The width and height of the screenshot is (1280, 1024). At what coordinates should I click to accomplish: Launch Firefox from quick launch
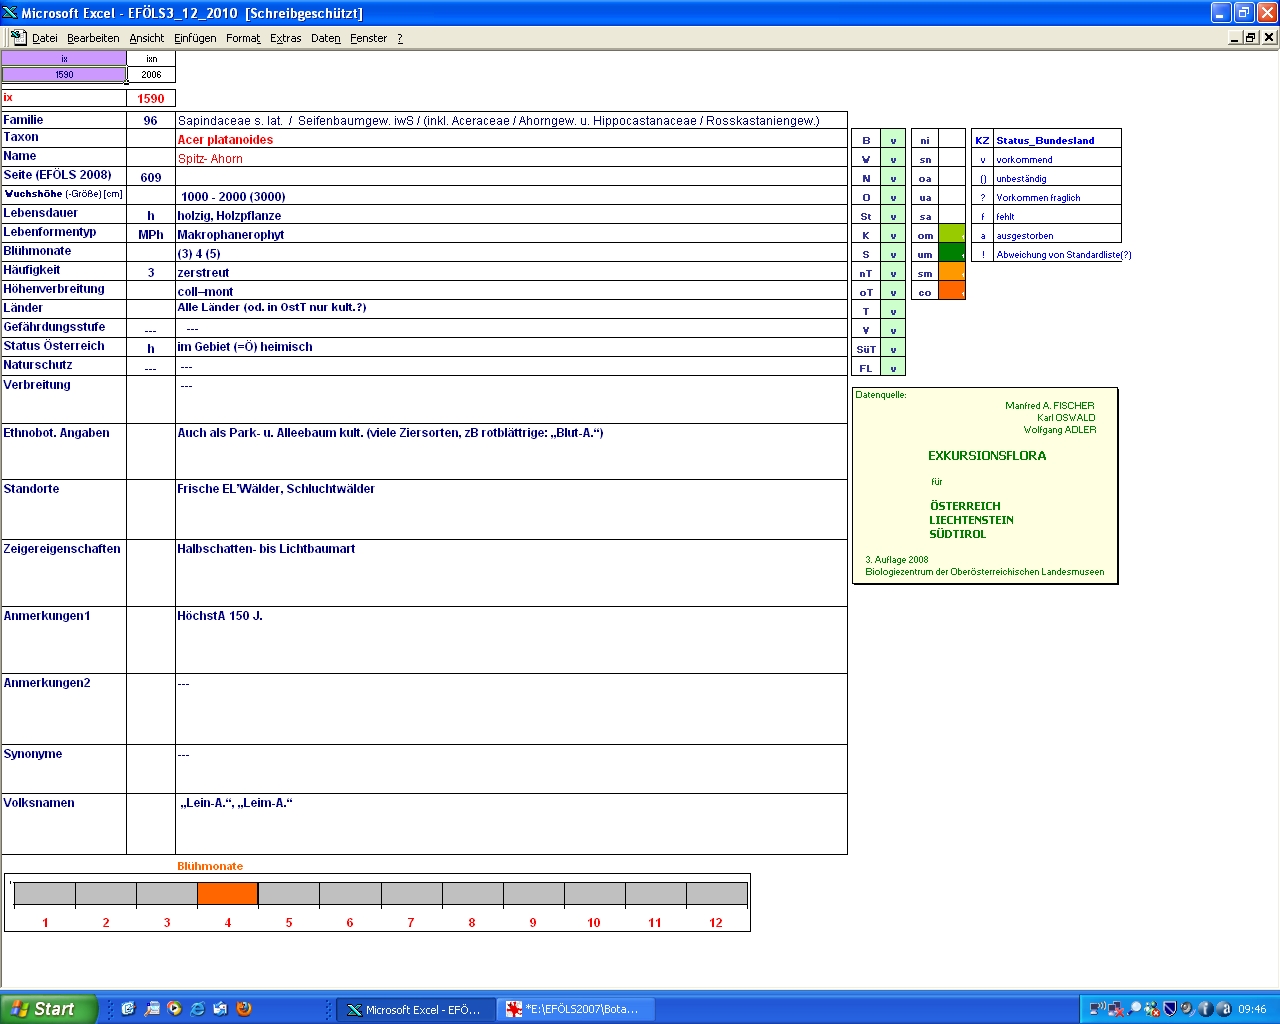pyautogui.click(x=244, y=1009)
